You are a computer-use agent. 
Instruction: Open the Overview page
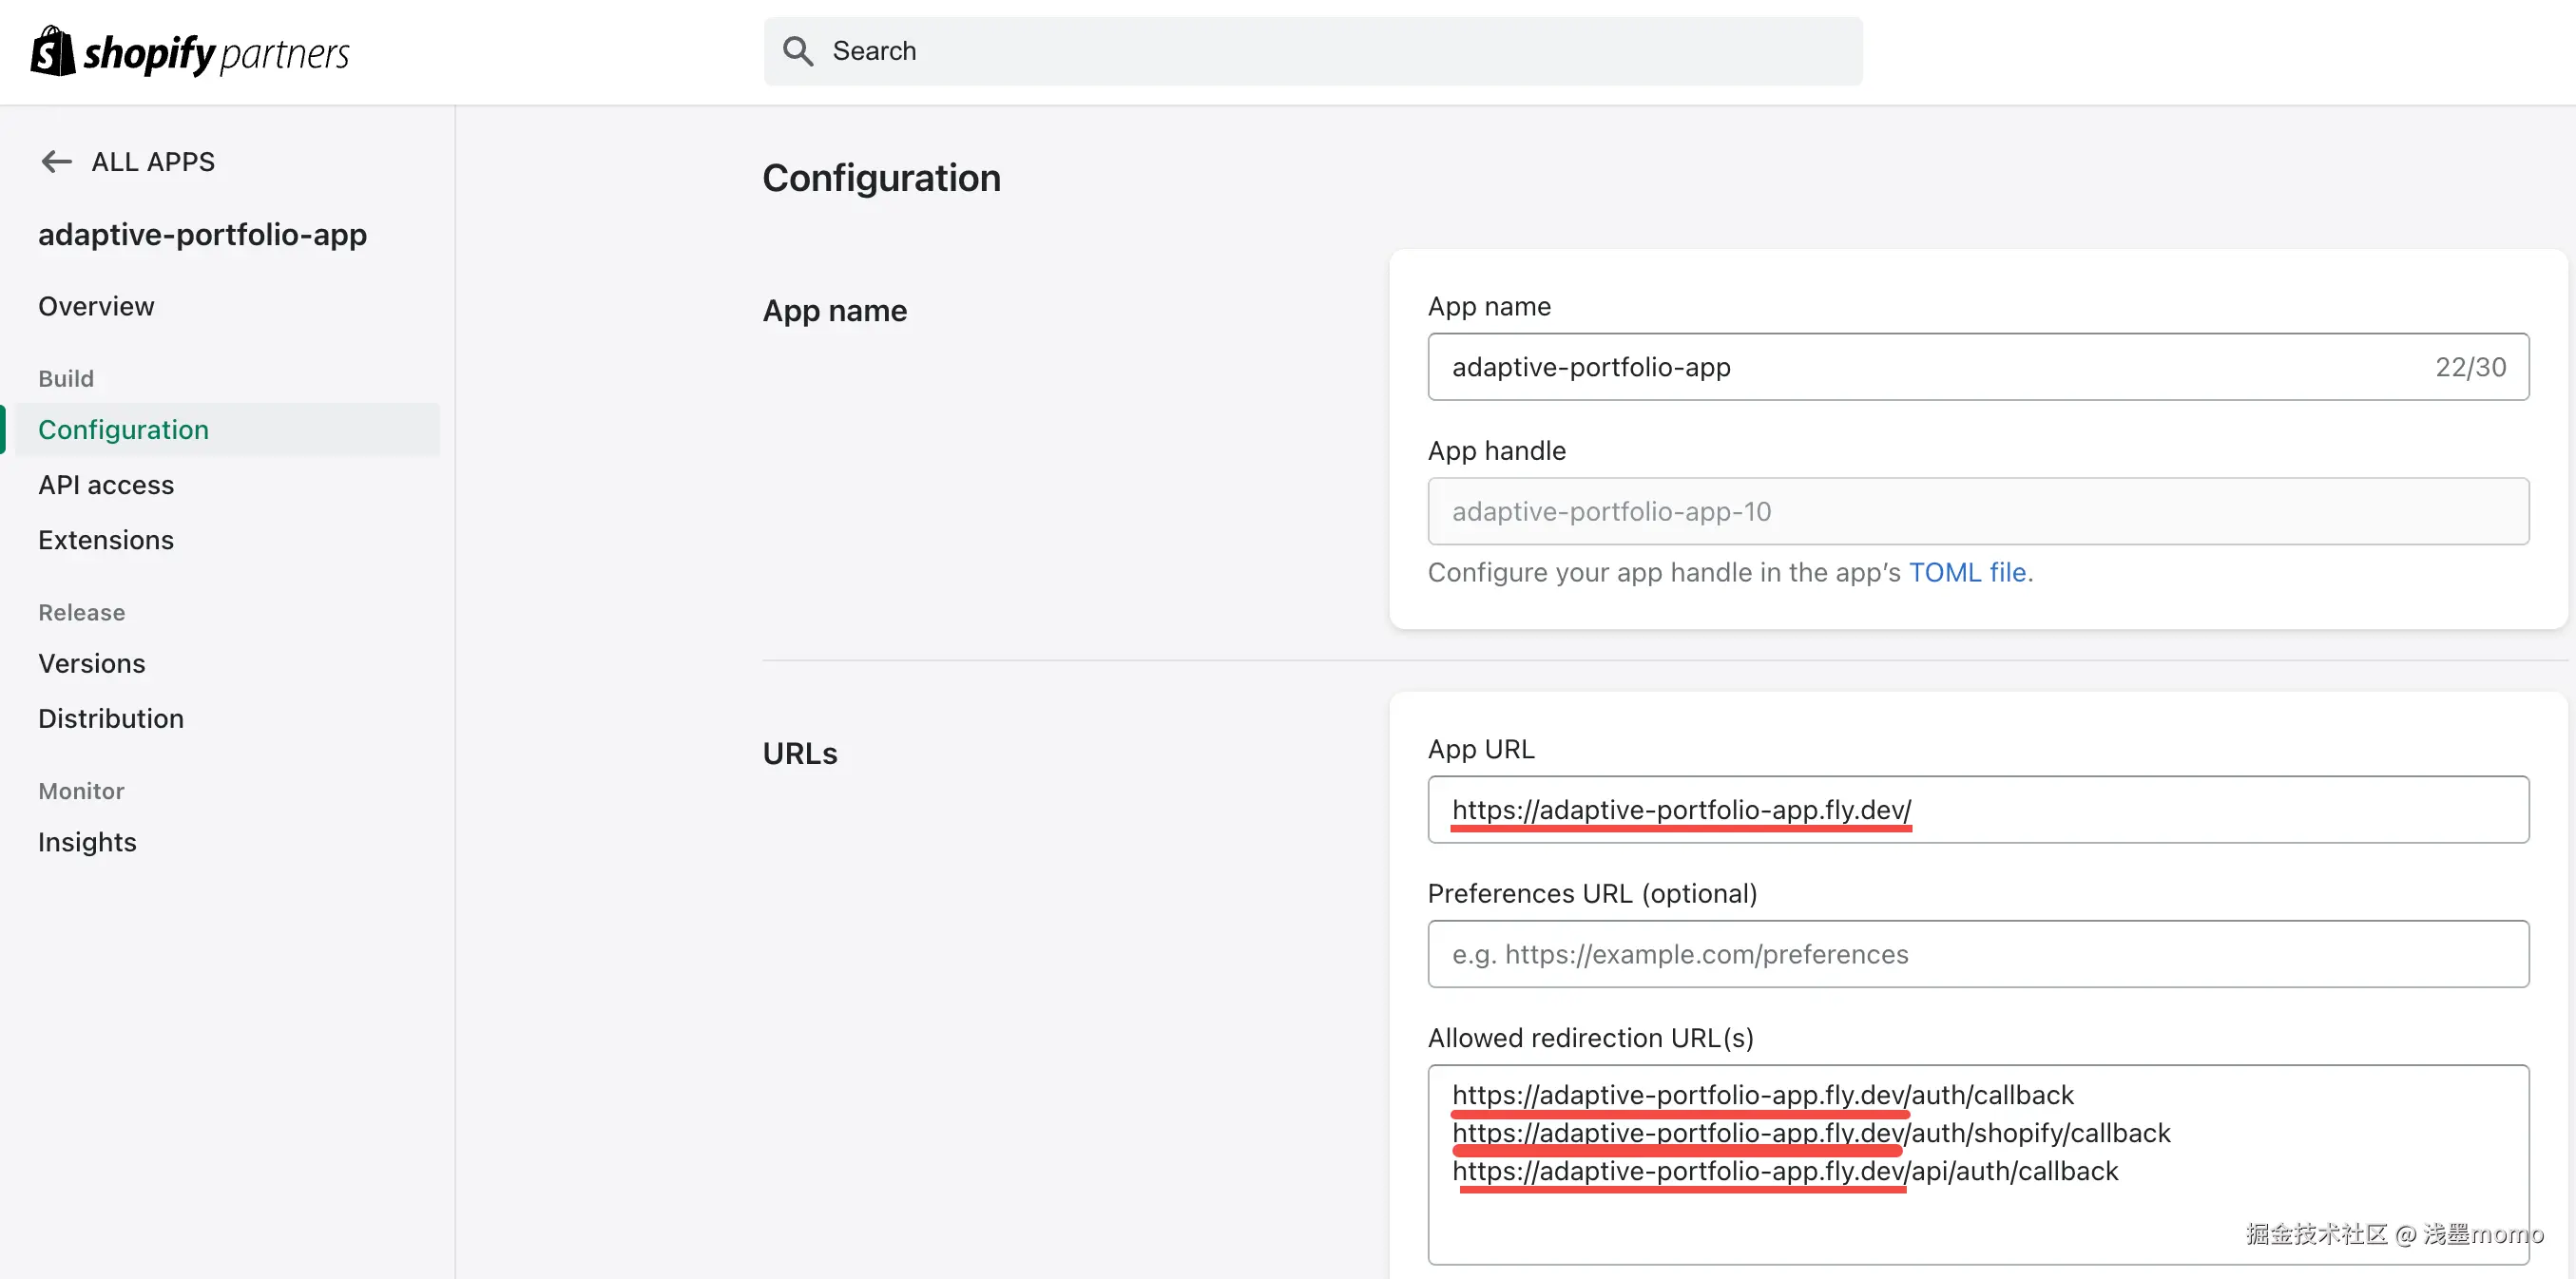pos(96,306)
